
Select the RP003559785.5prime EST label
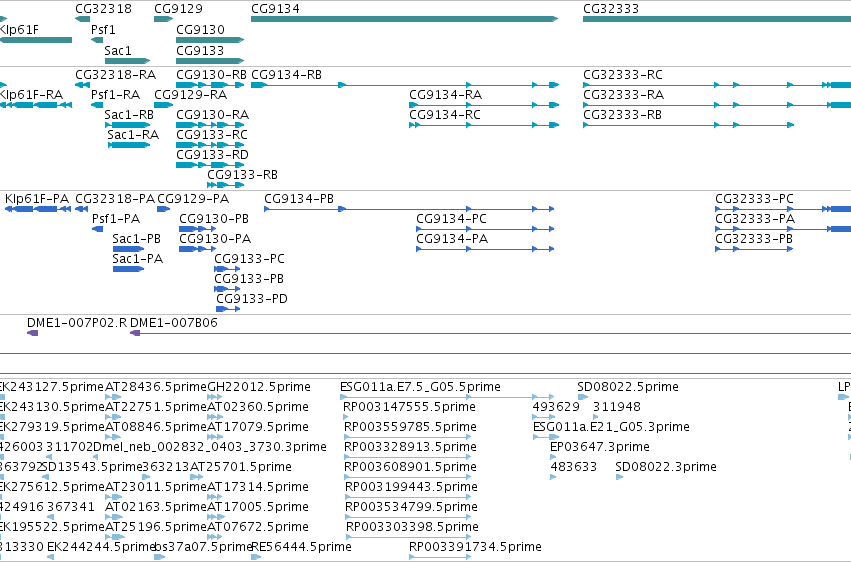(x=410, y=427)
